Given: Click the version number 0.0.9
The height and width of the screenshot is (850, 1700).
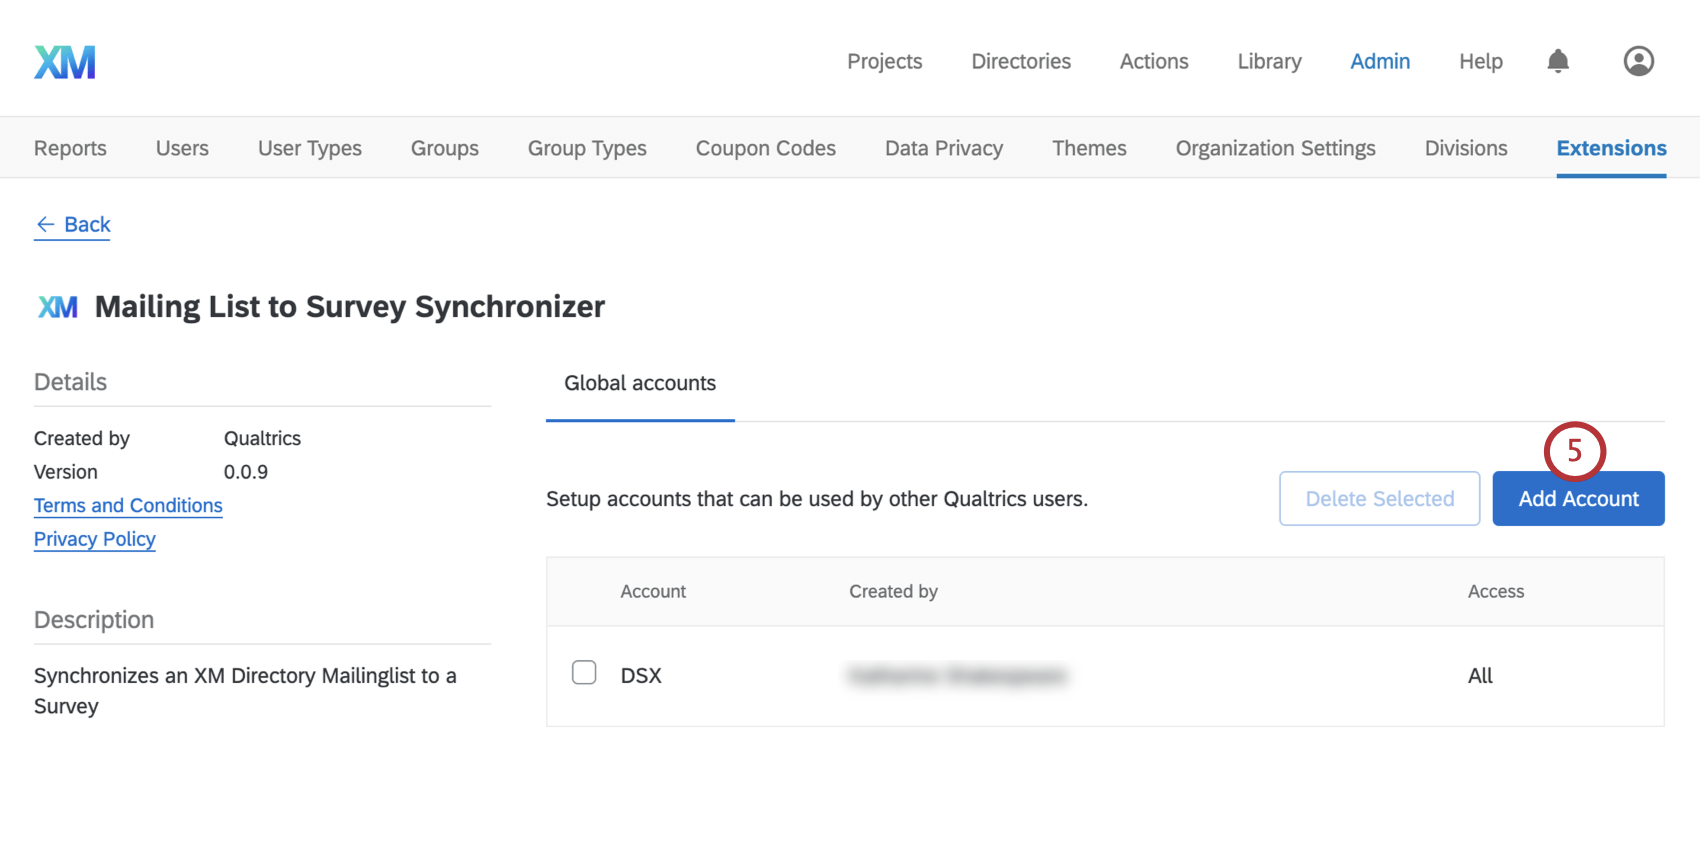Looking at the screenshot, I should click(246, 472).
